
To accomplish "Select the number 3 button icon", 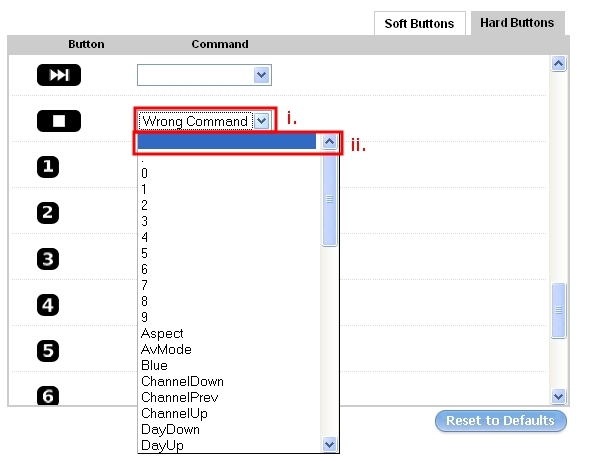I will (48, 259).
